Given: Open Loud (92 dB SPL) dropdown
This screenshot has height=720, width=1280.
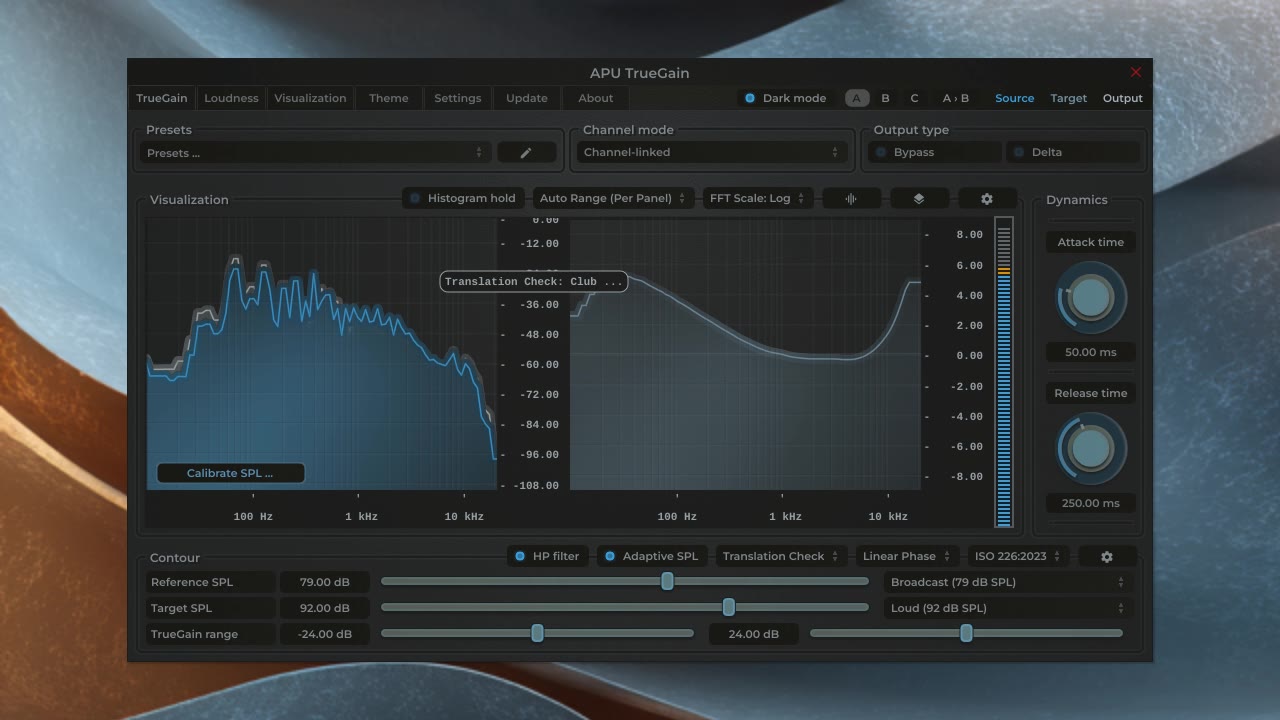Looking at the screenshot, I should [x=1007, y=609].
